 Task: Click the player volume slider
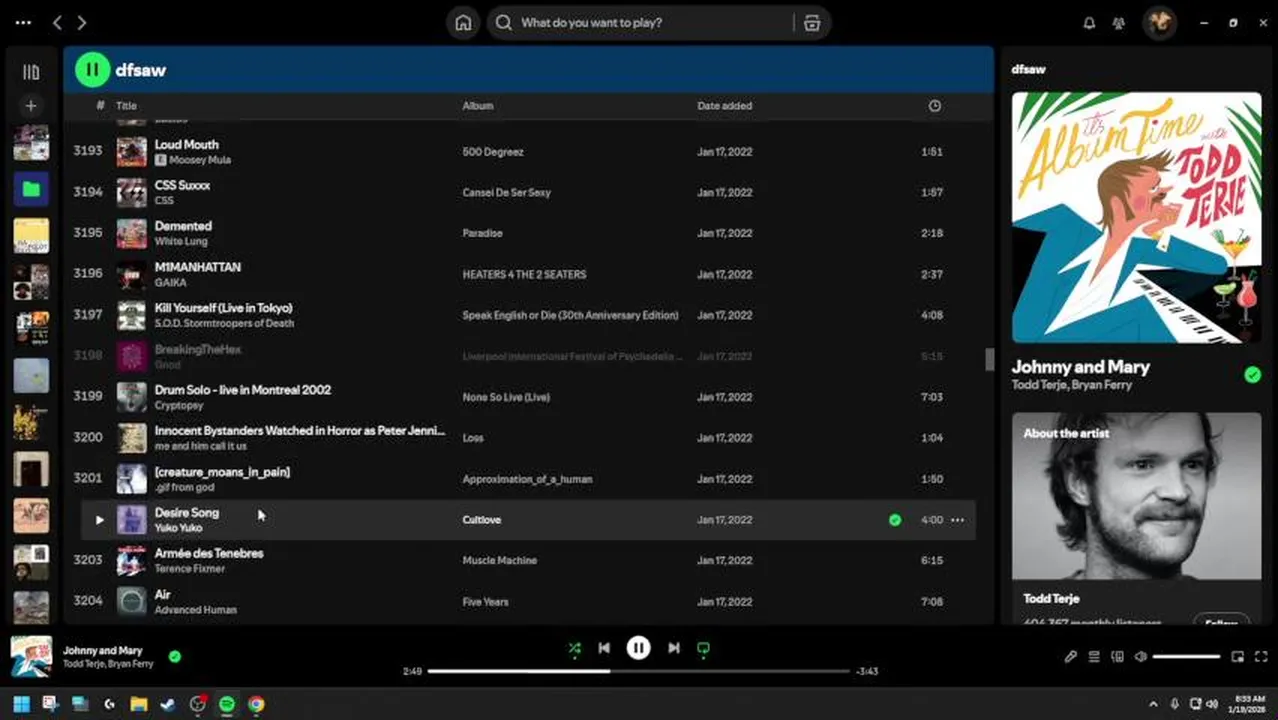pos(1186,657)
